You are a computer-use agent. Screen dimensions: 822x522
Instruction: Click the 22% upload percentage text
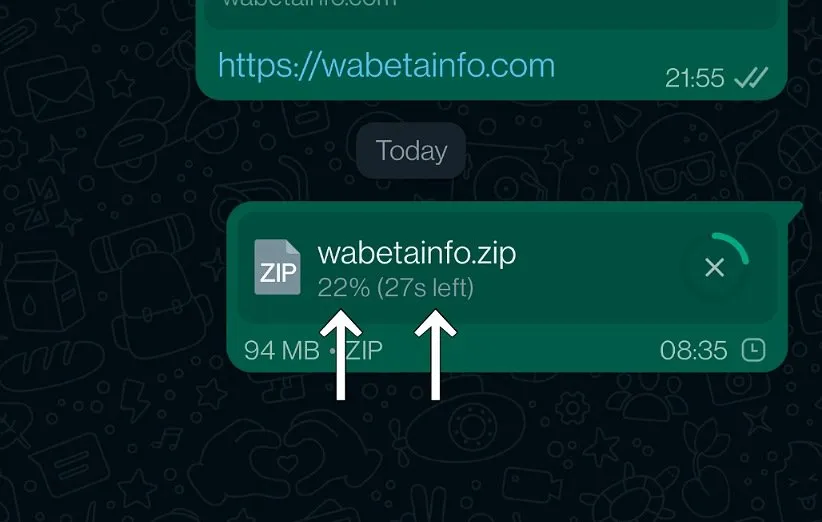pyautogui.click(x=343, y=288)
